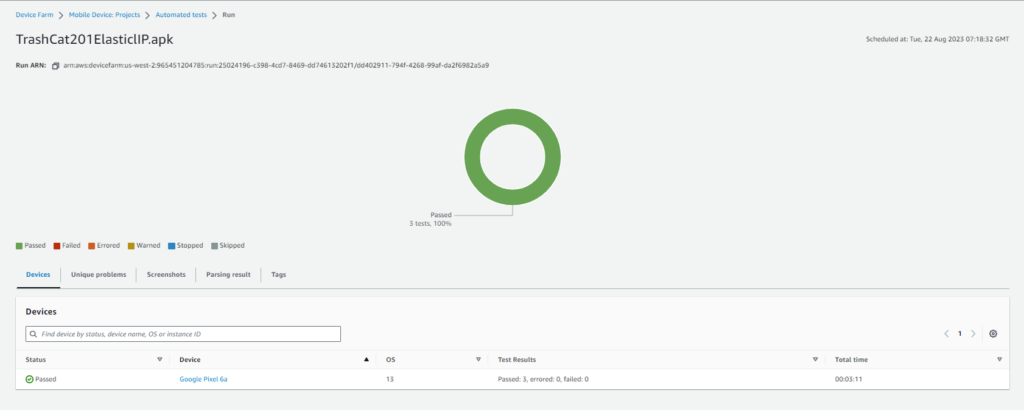The image size is (1024, 410).
Task: Click the 'Passed: 3, errored: 0, failed: 0' cell
Action: click(543, 379)
